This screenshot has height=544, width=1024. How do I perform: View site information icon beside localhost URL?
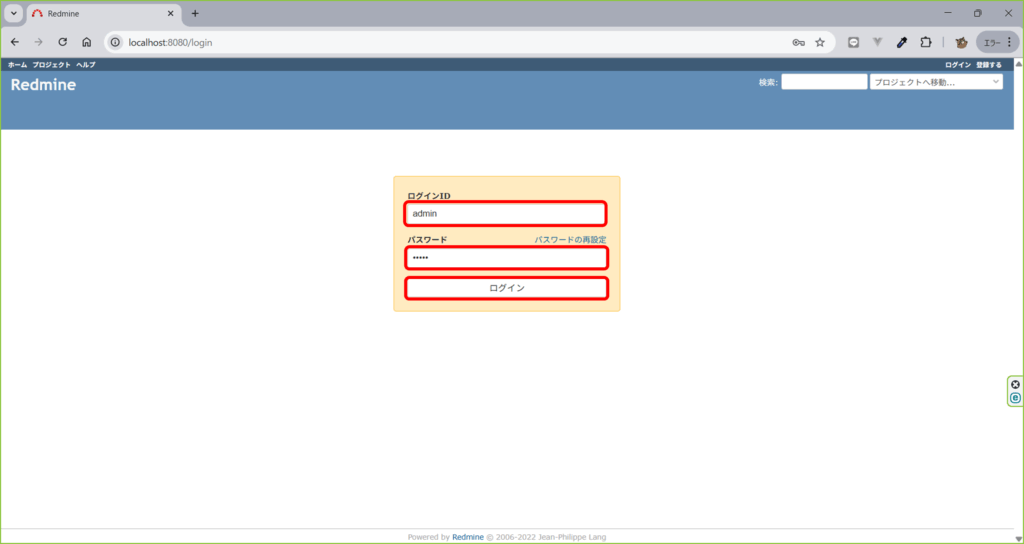click(115, 43)
